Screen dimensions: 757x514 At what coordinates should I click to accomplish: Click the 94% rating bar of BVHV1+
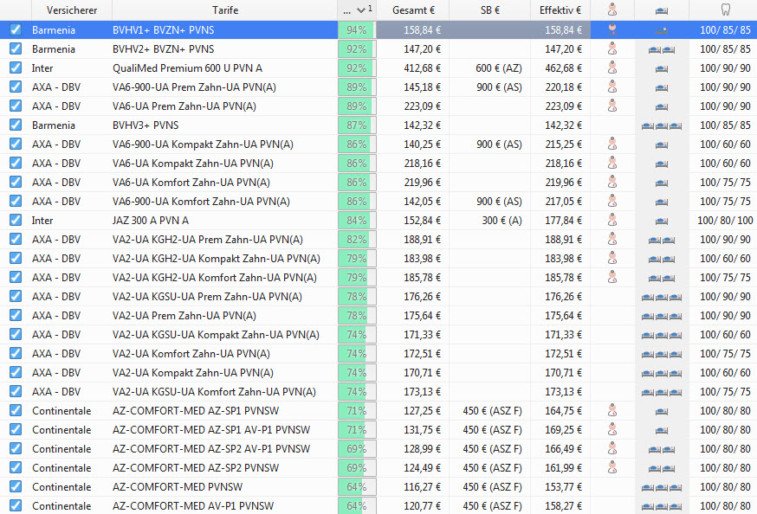(x=357, y=30)
